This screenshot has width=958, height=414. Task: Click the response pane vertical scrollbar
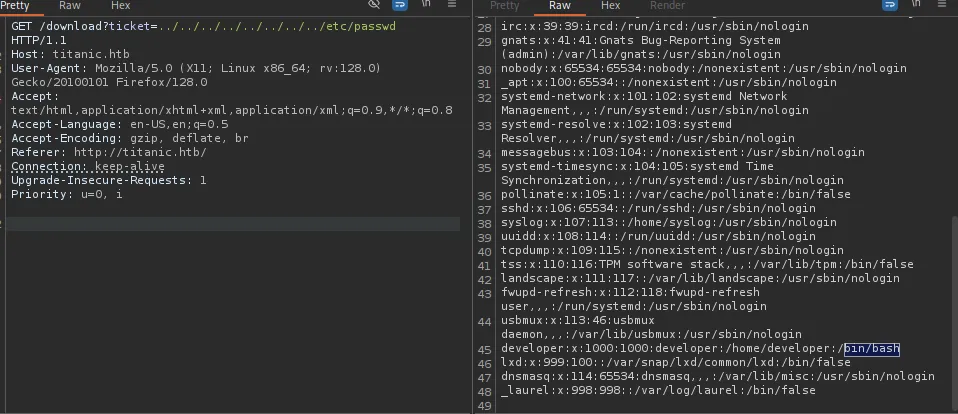(954, 311)
